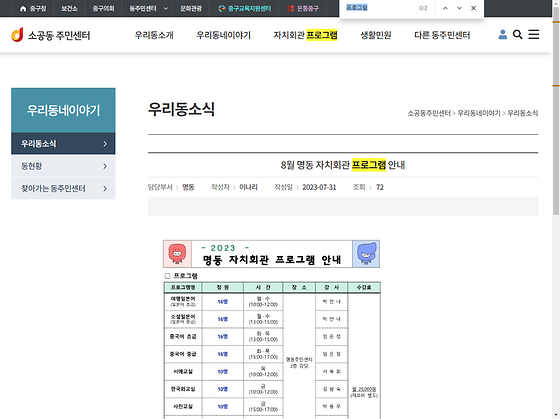The image size is (560, 419).
Task: Select 동현황 in the sidebar
Action: (63, 166)
